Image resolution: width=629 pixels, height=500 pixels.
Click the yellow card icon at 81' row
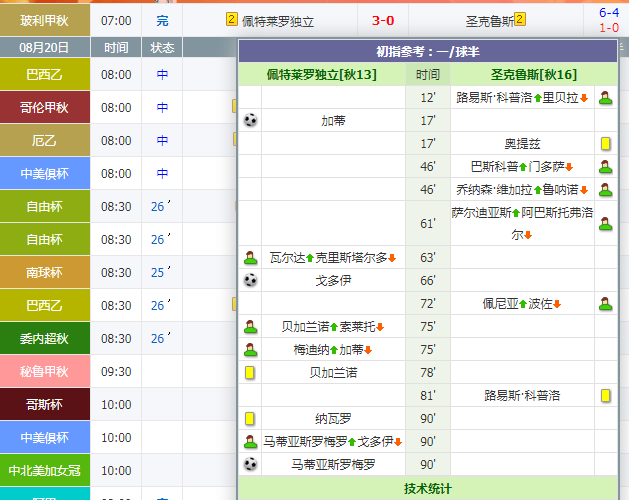click(x=605, y=396)
